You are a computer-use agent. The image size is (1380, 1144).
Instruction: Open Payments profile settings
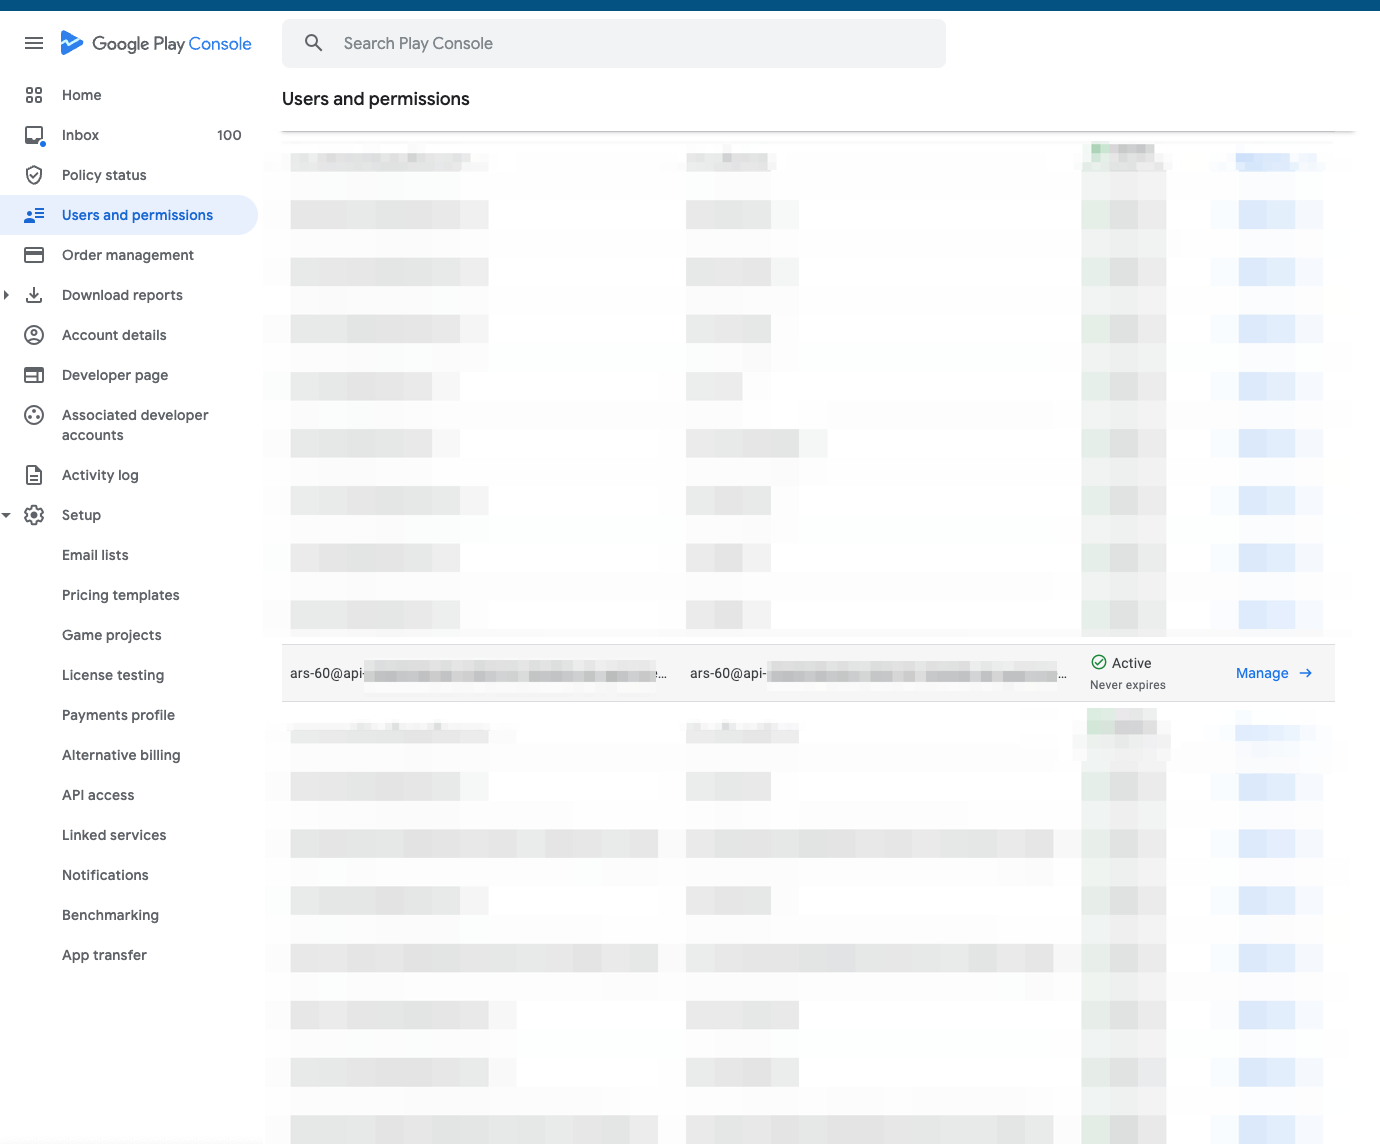click(118, 715)
